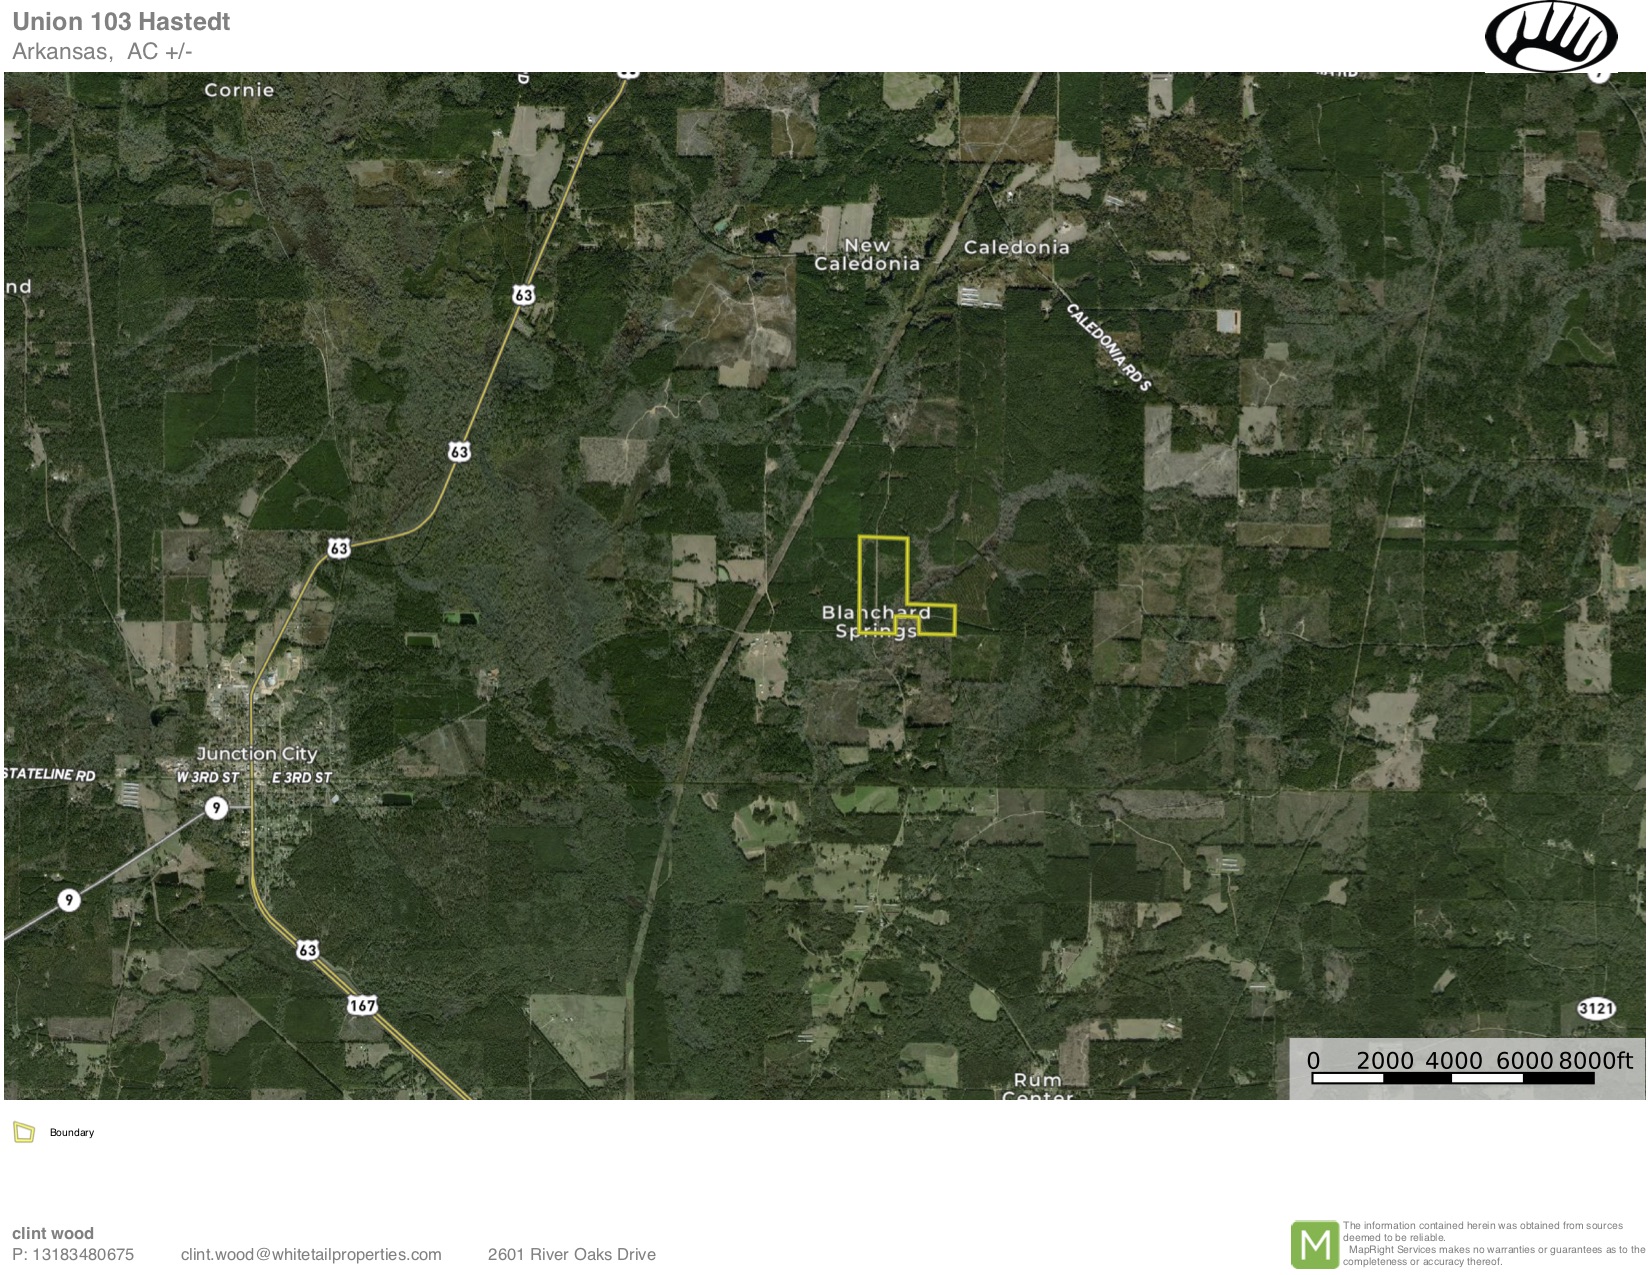Click the Route 3121 shield marker
1650x1275 pixels.
click(1596, 1008)
